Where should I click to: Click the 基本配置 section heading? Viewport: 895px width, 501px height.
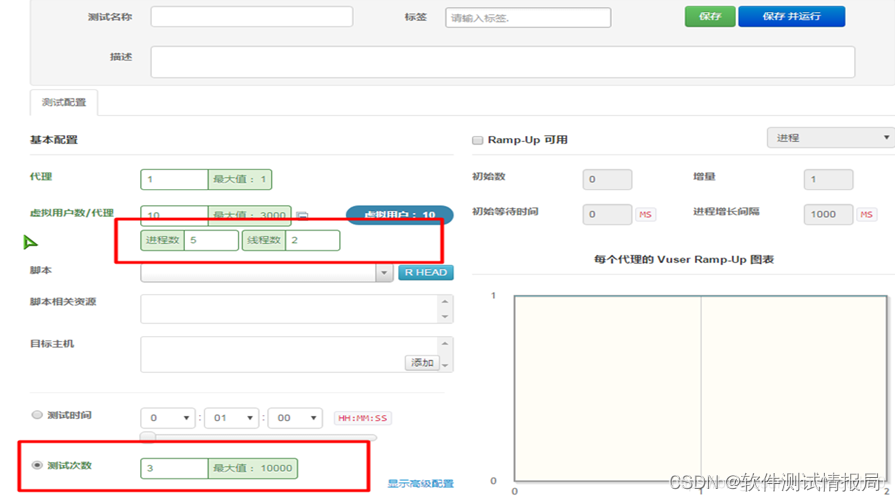(x=54, y=140)
